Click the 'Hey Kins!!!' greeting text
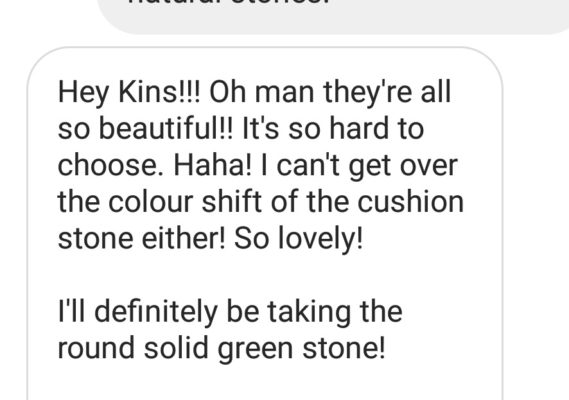The width and height of the screenshot is (569, 400). [129, 93]
